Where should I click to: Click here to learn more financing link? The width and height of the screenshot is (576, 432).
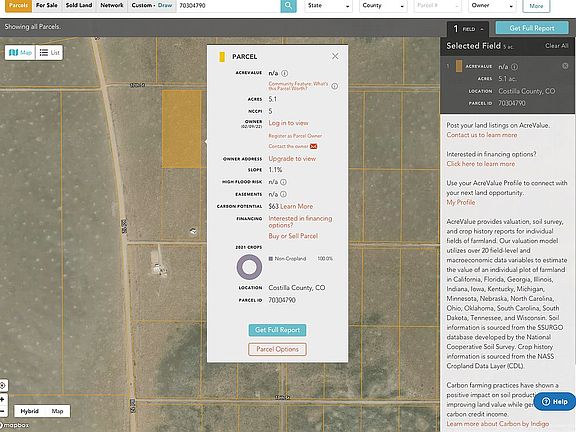[481, 164]
